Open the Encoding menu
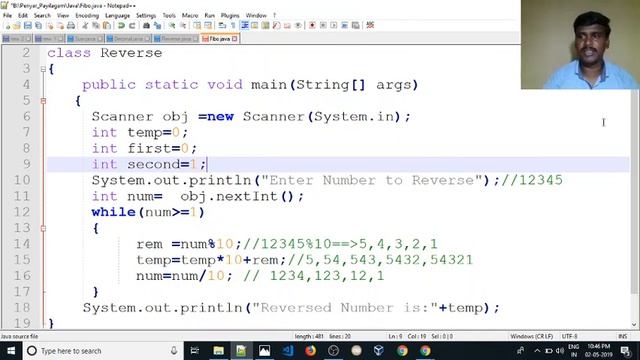 87,15
